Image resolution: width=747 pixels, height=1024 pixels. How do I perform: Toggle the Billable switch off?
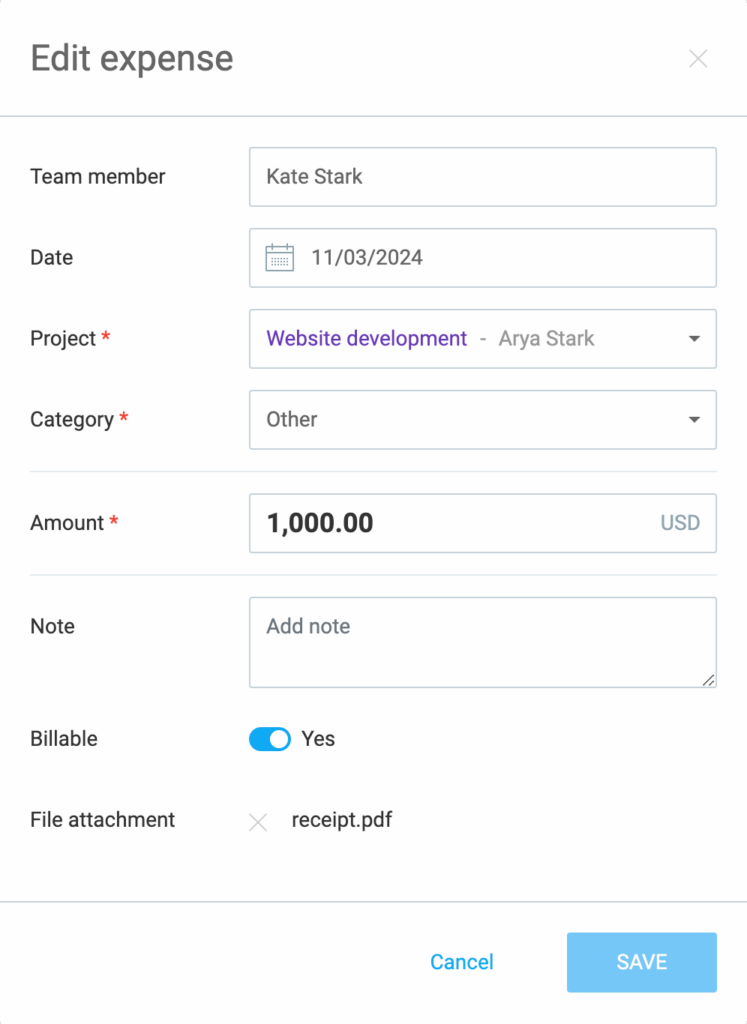270,739
